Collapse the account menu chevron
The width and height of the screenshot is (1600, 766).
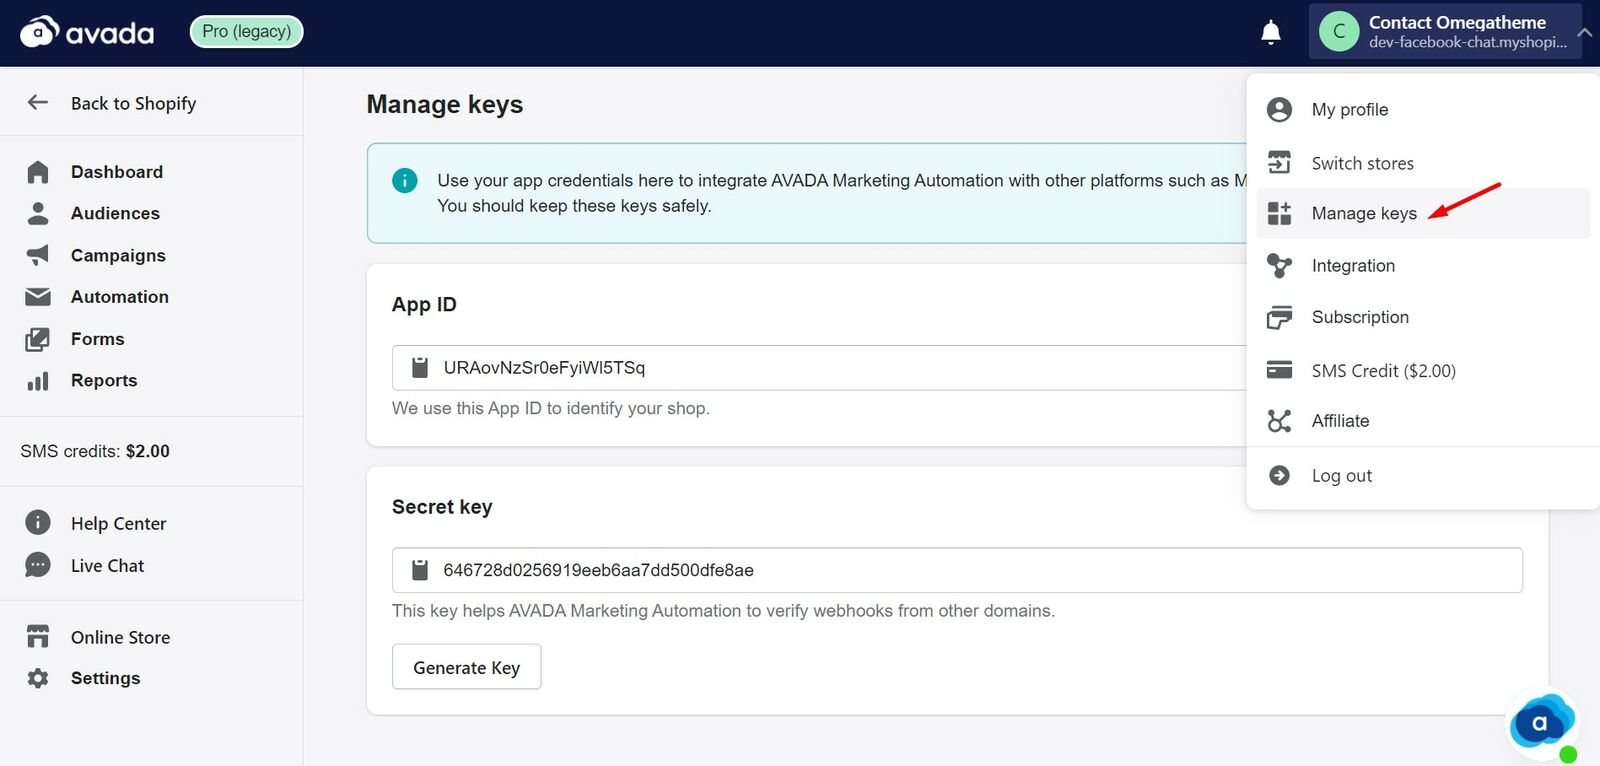point(1584,32)
